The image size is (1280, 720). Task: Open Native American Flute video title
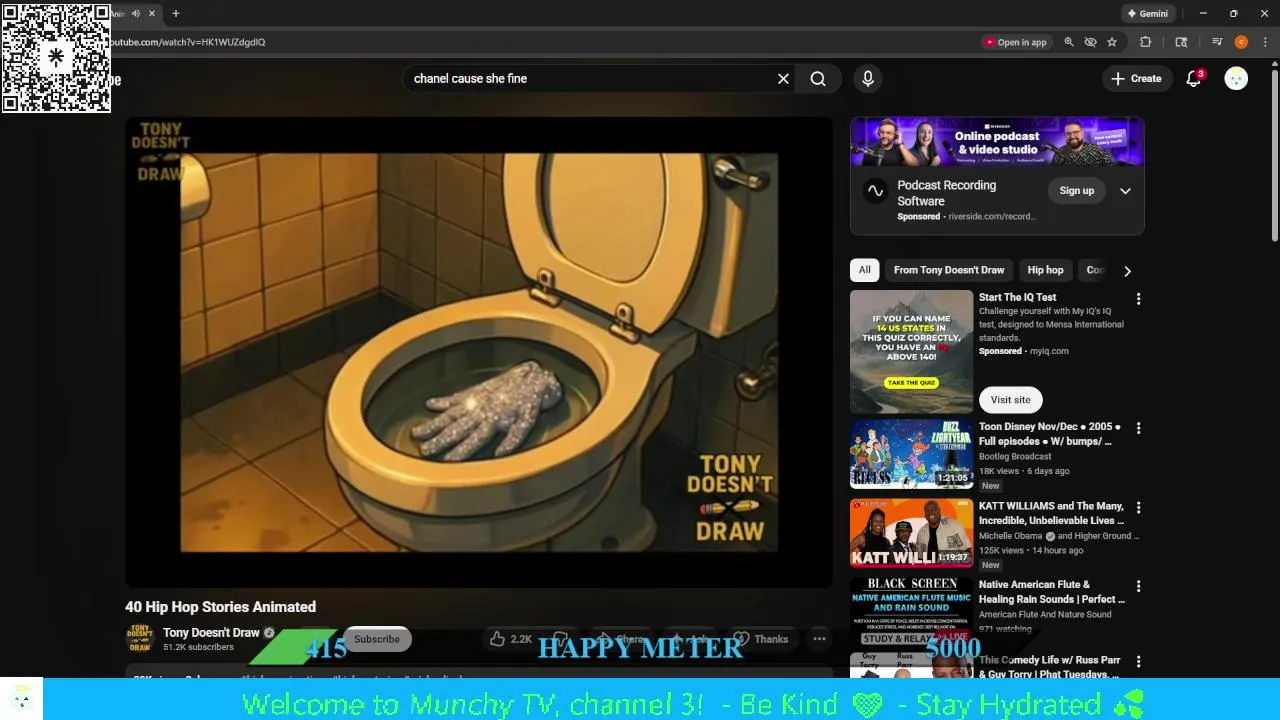tap(1051, 592)
